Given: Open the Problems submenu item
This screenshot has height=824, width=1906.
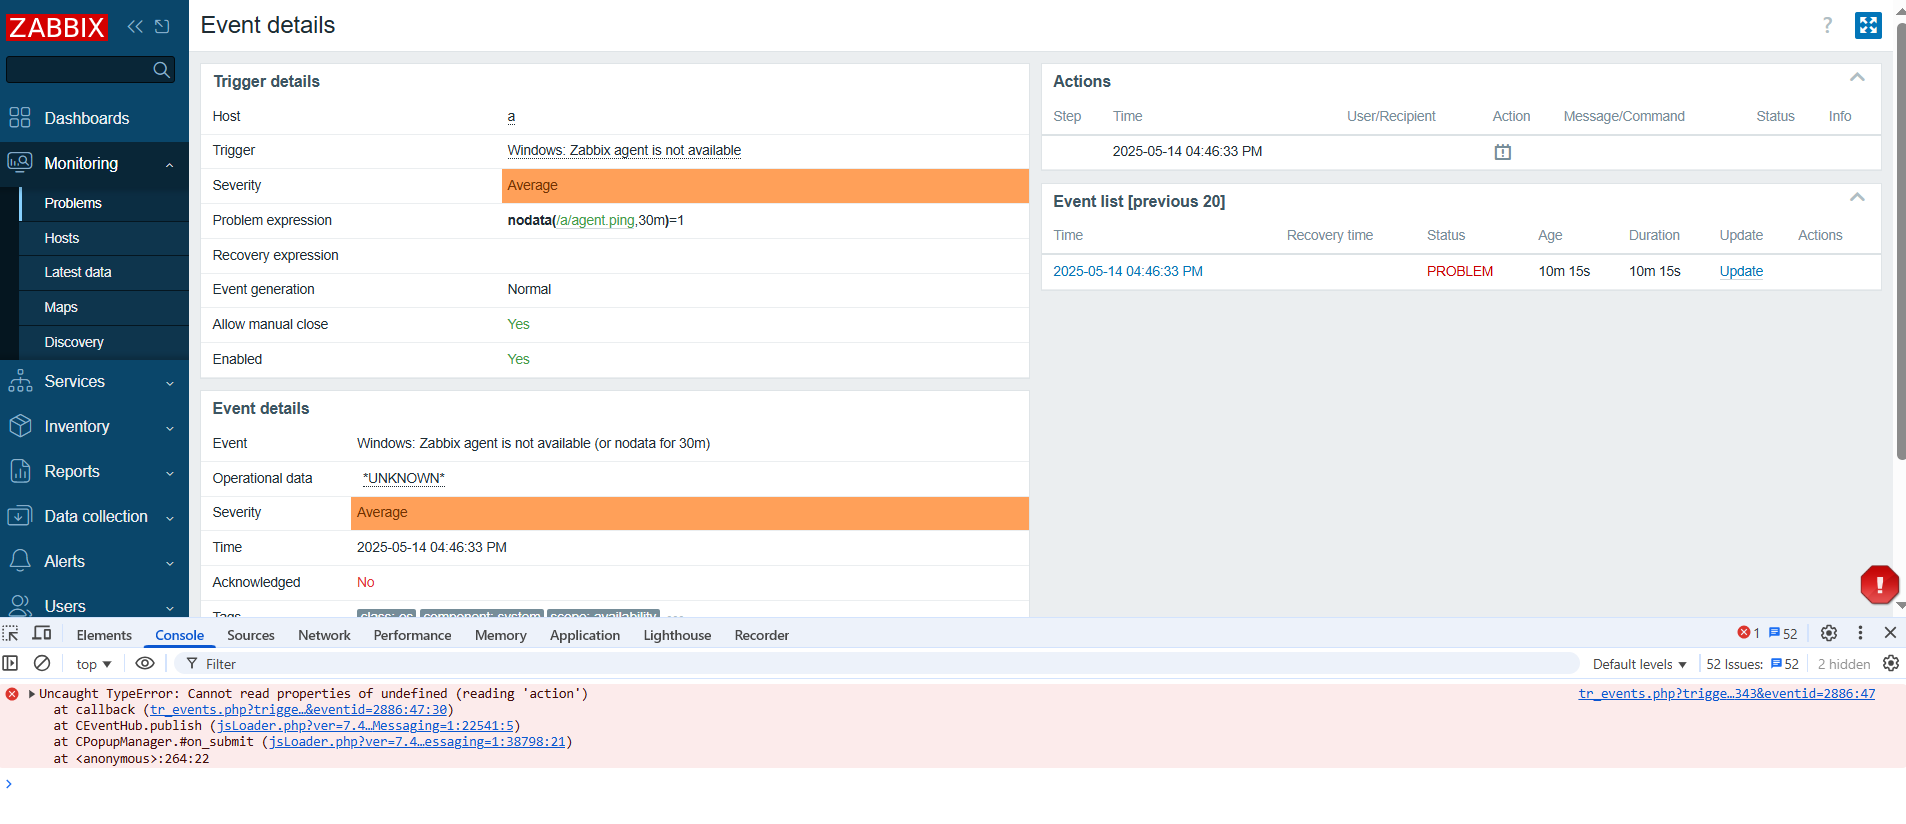Looking at the screenshot, I should pos(104,203).
